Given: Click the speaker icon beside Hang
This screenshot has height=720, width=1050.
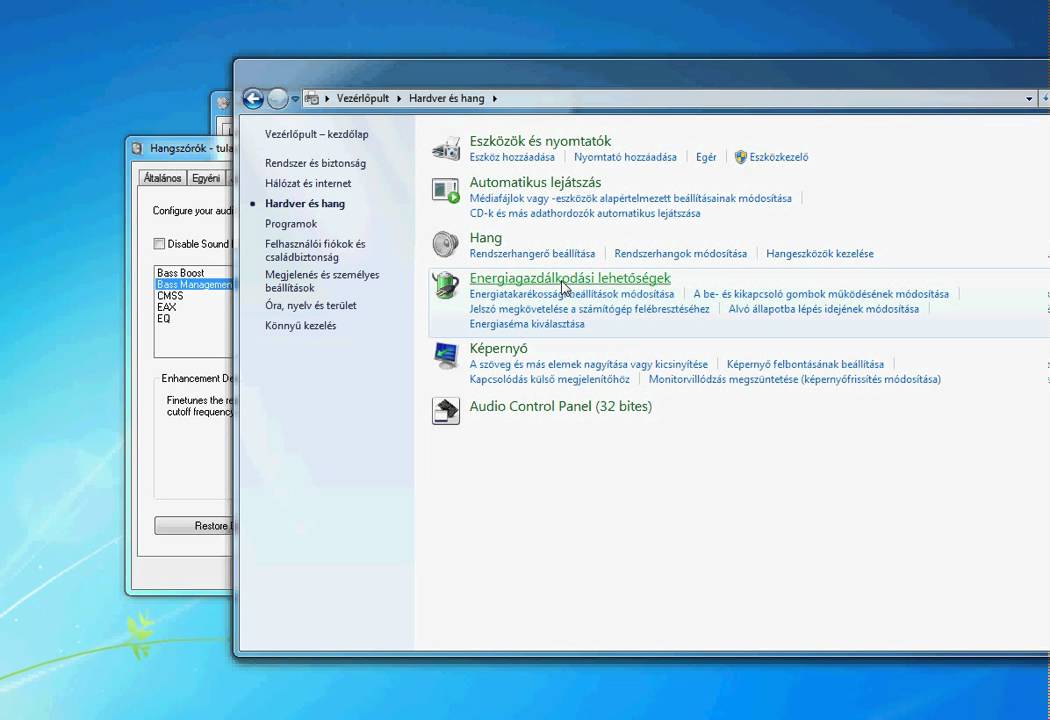Looking at the screenshot, I should click(446, 244).
